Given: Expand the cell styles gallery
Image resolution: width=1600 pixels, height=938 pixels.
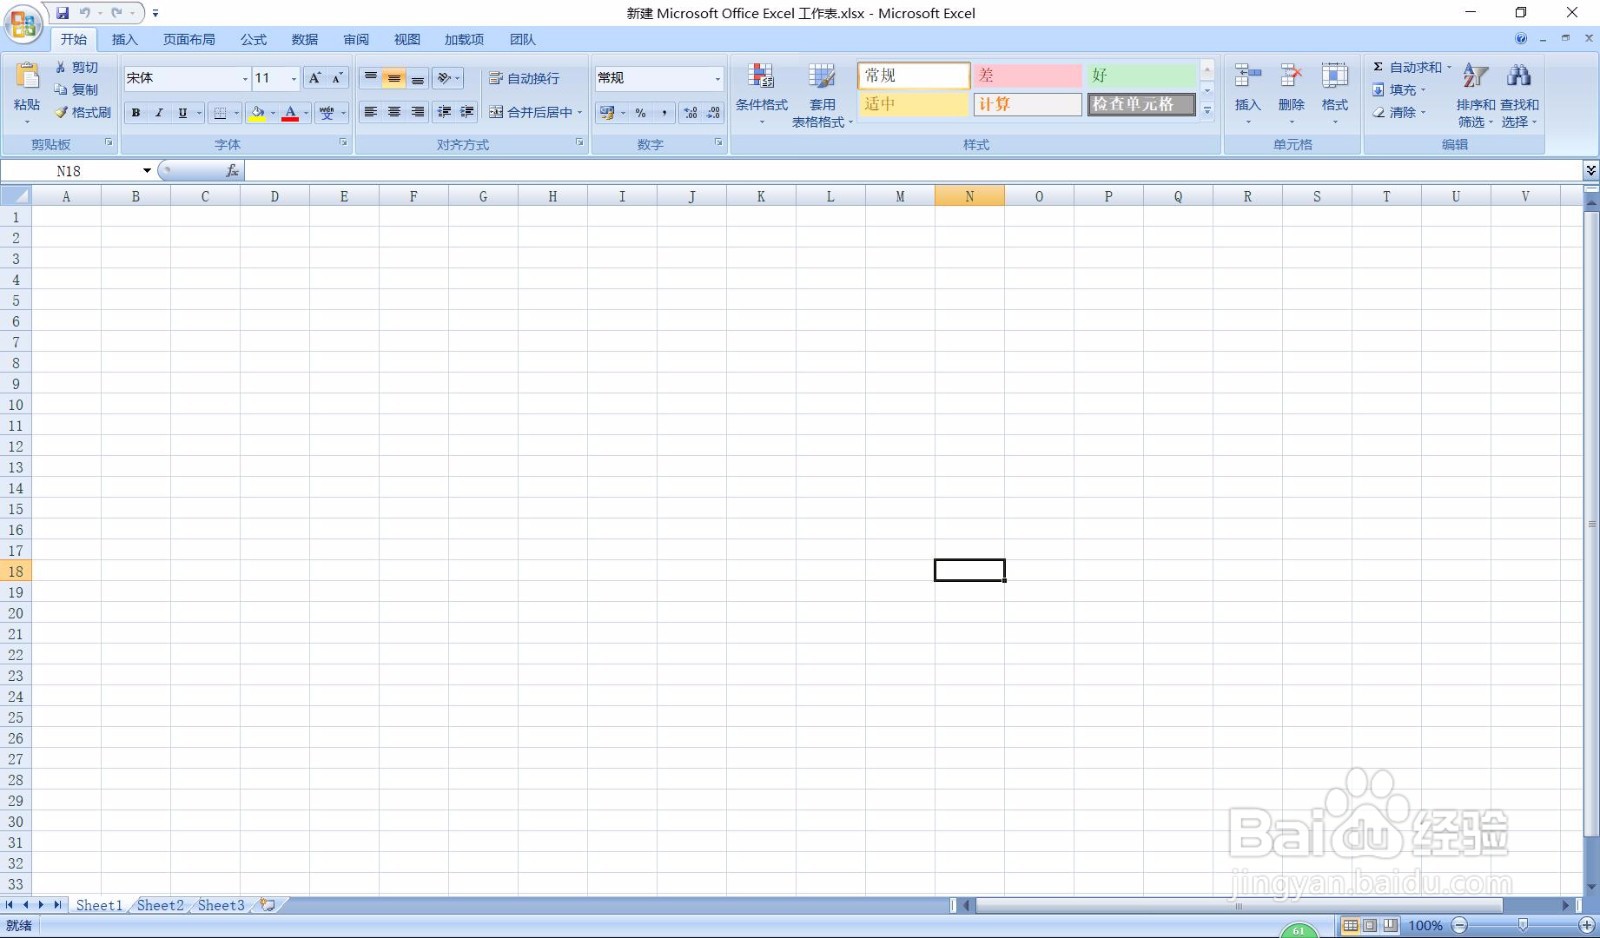Looking at the screenshot, I should pos(1207,110).
